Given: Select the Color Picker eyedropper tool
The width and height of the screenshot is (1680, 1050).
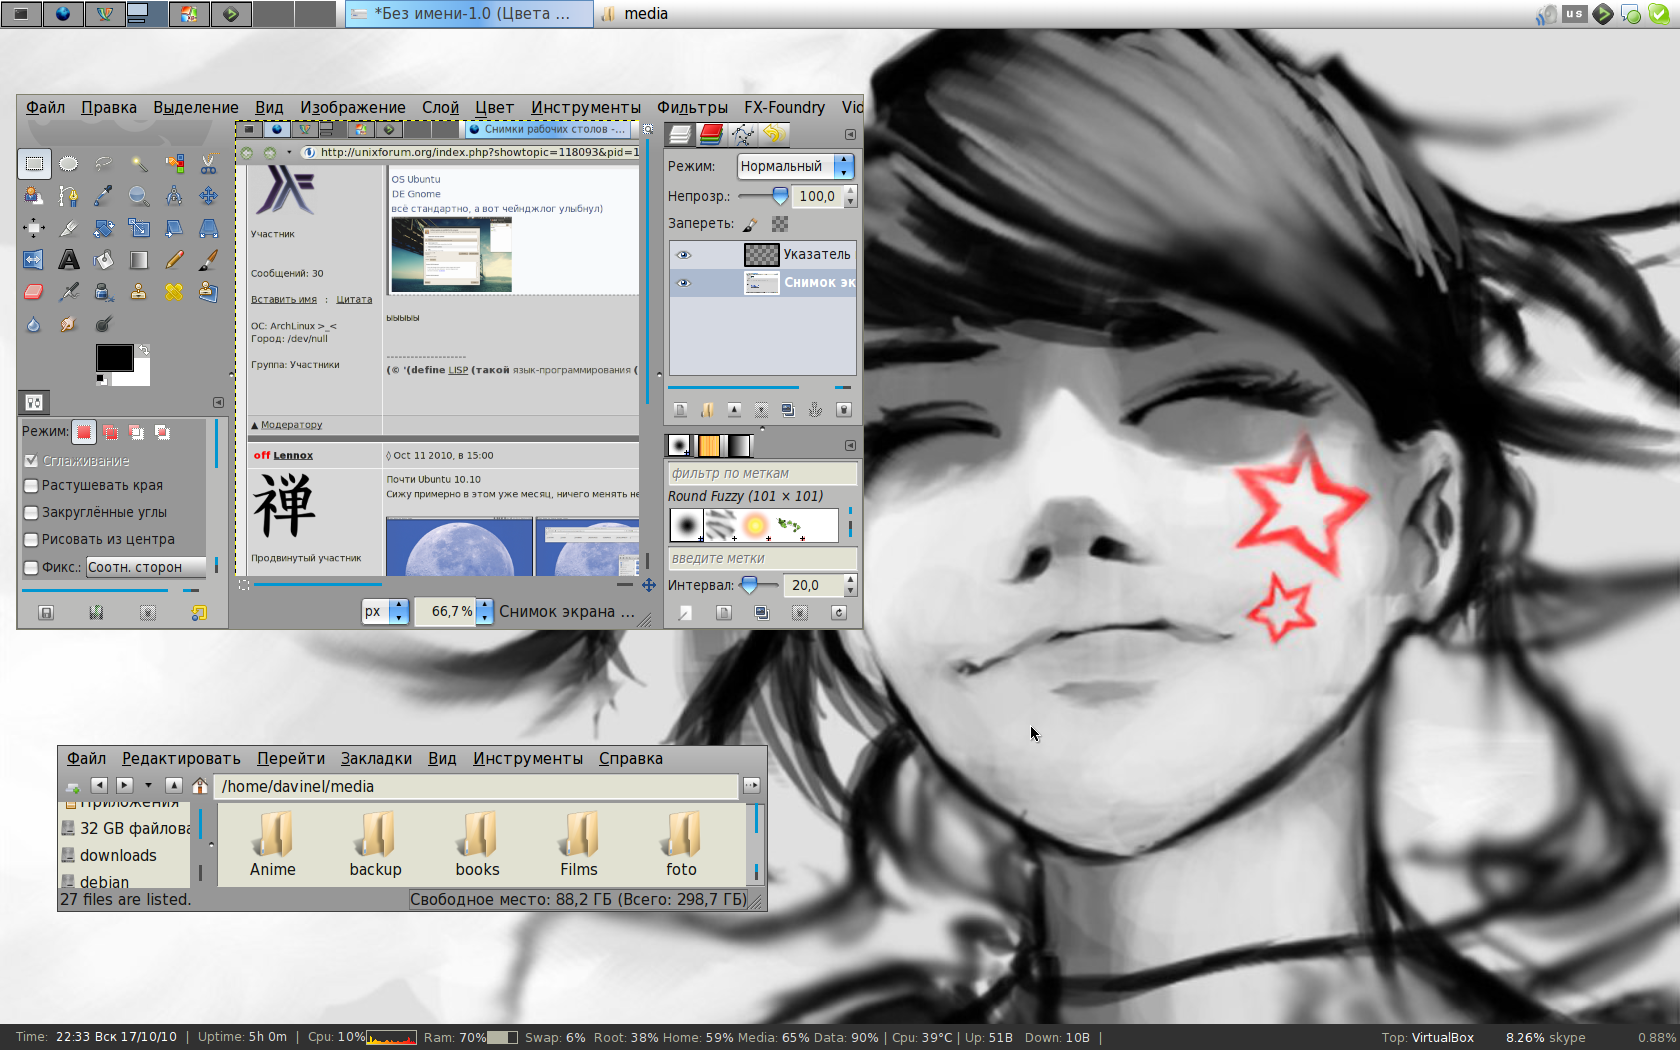Looking at the screenshot, I should [104, 195].
